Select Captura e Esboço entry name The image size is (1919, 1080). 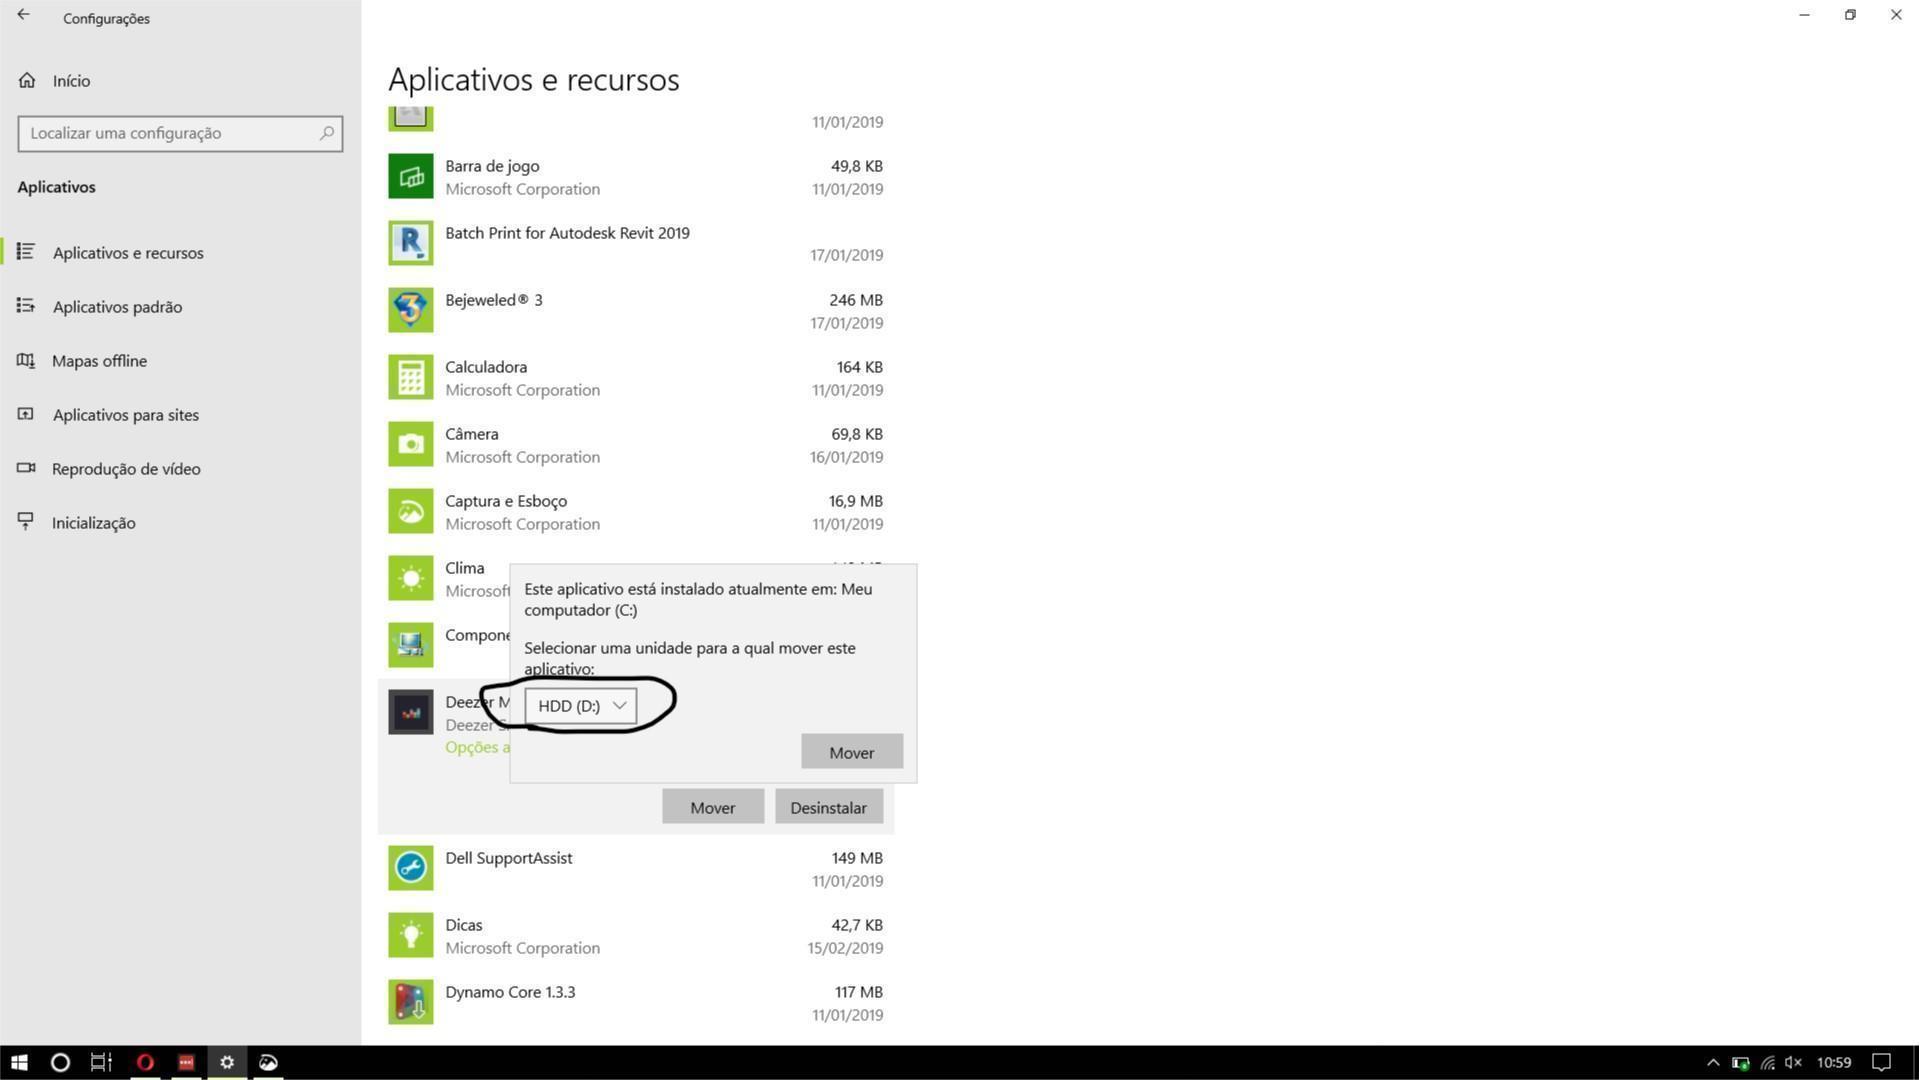506,501
